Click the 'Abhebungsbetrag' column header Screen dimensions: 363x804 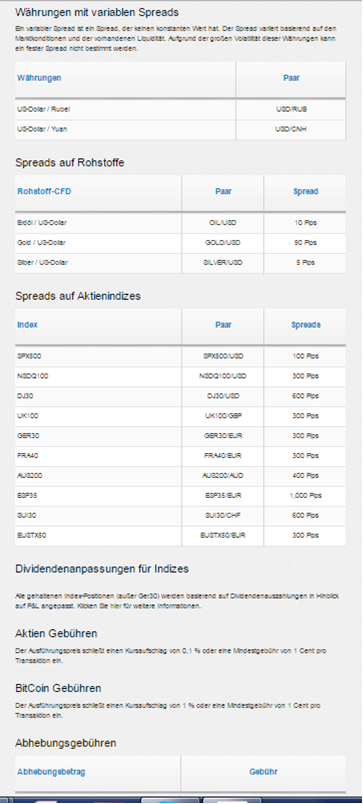[x=49, y=771]
